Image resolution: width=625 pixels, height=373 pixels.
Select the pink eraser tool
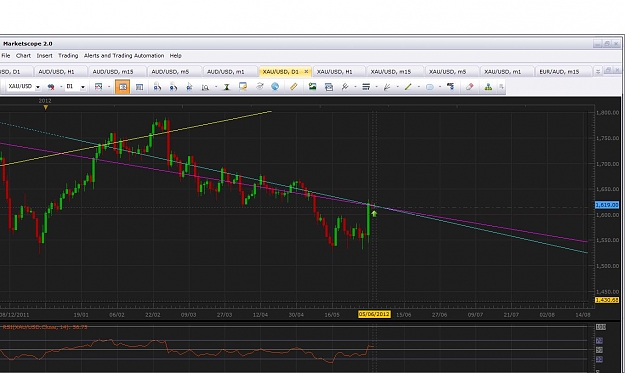[x=470, y=86]
